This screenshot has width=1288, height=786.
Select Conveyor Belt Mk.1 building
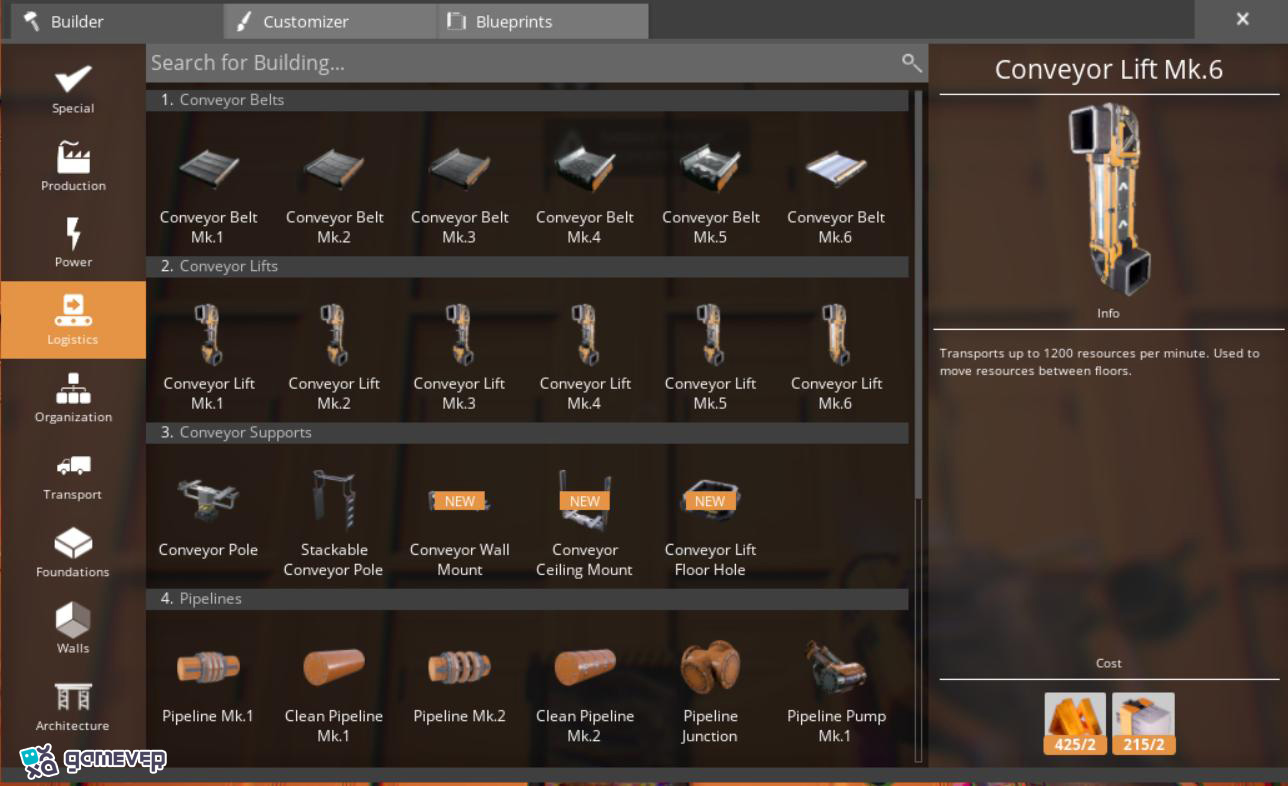click(209, 187)
